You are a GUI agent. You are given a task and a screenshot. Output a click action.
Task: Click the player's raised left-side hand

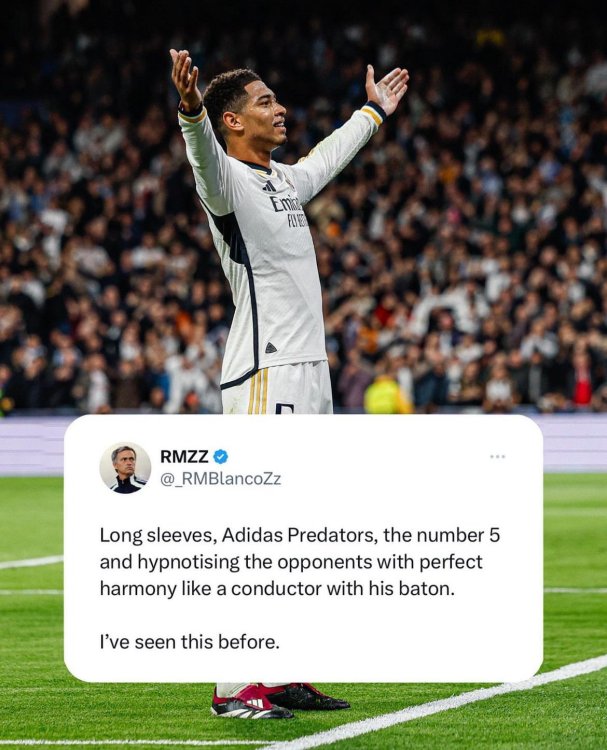pos(185,78)
